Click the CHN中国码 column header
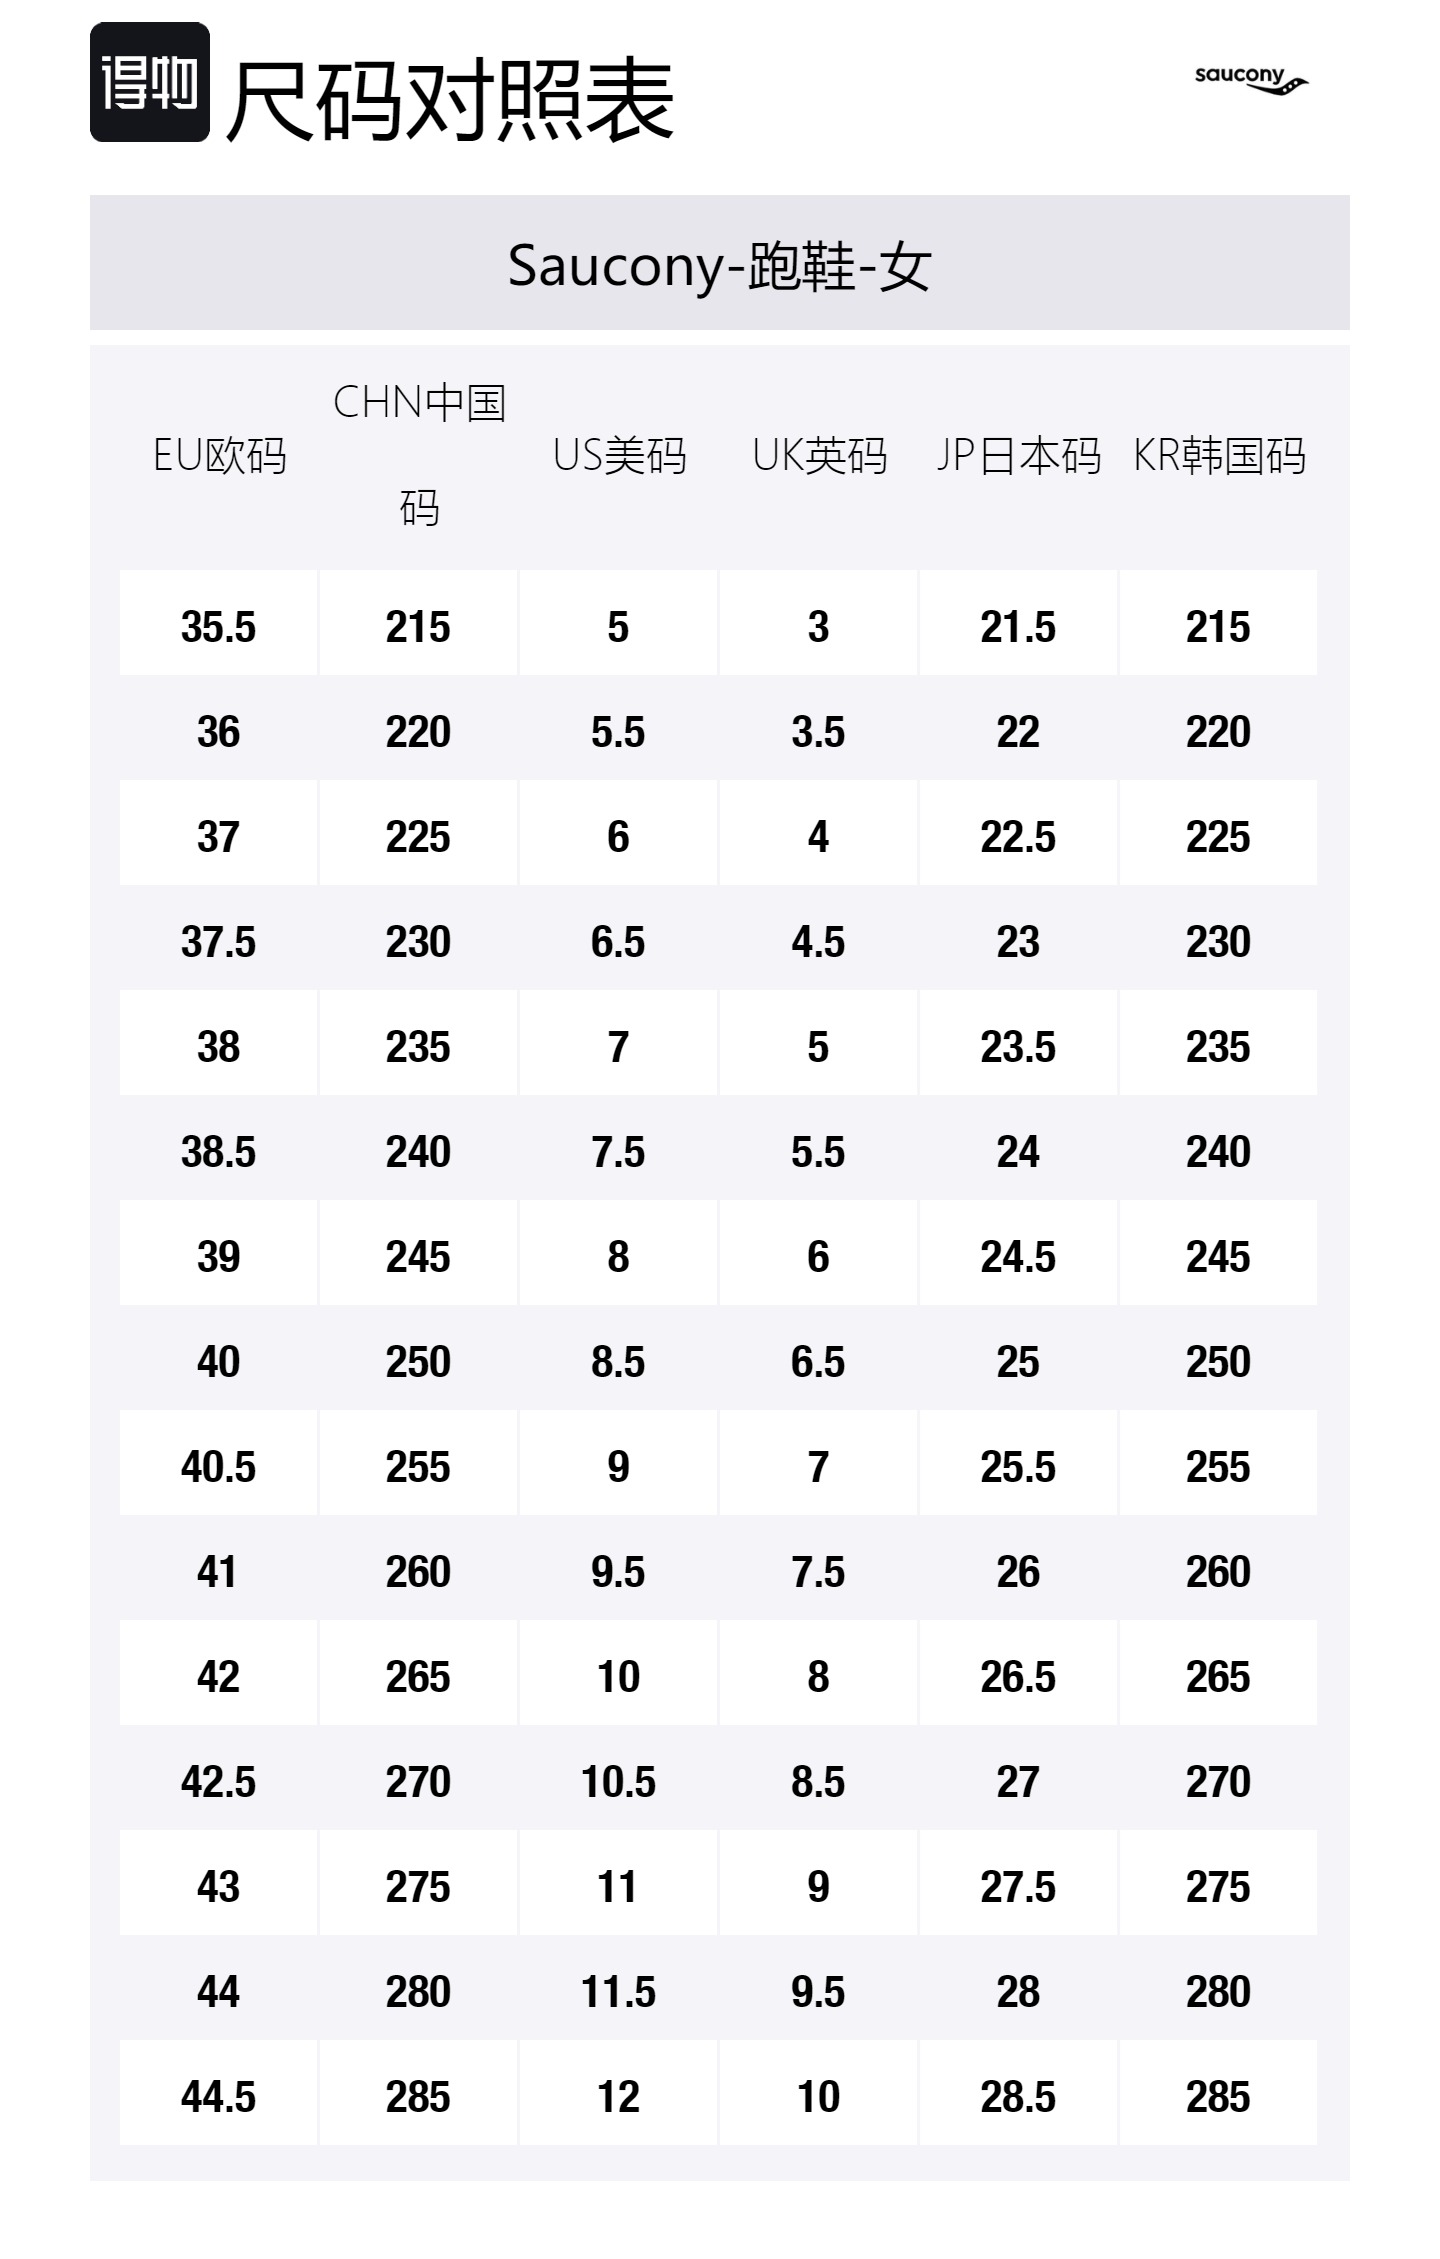The width and height of the screenshot is (1440, 2259). (x=419, y=455)
